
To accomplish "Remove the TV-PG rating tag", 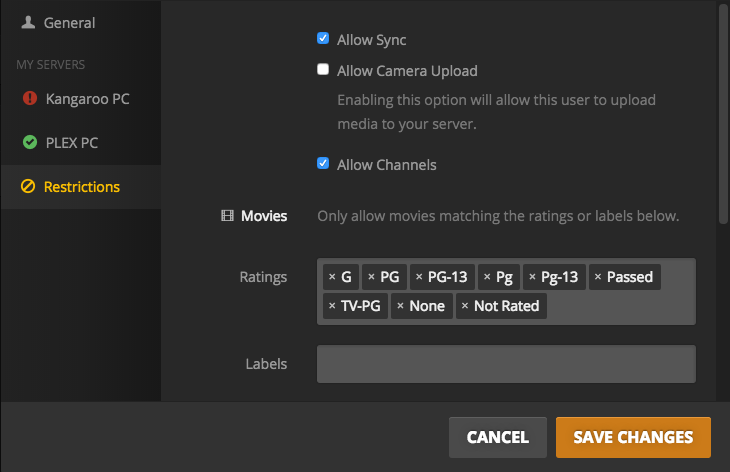I will (332, 306).
